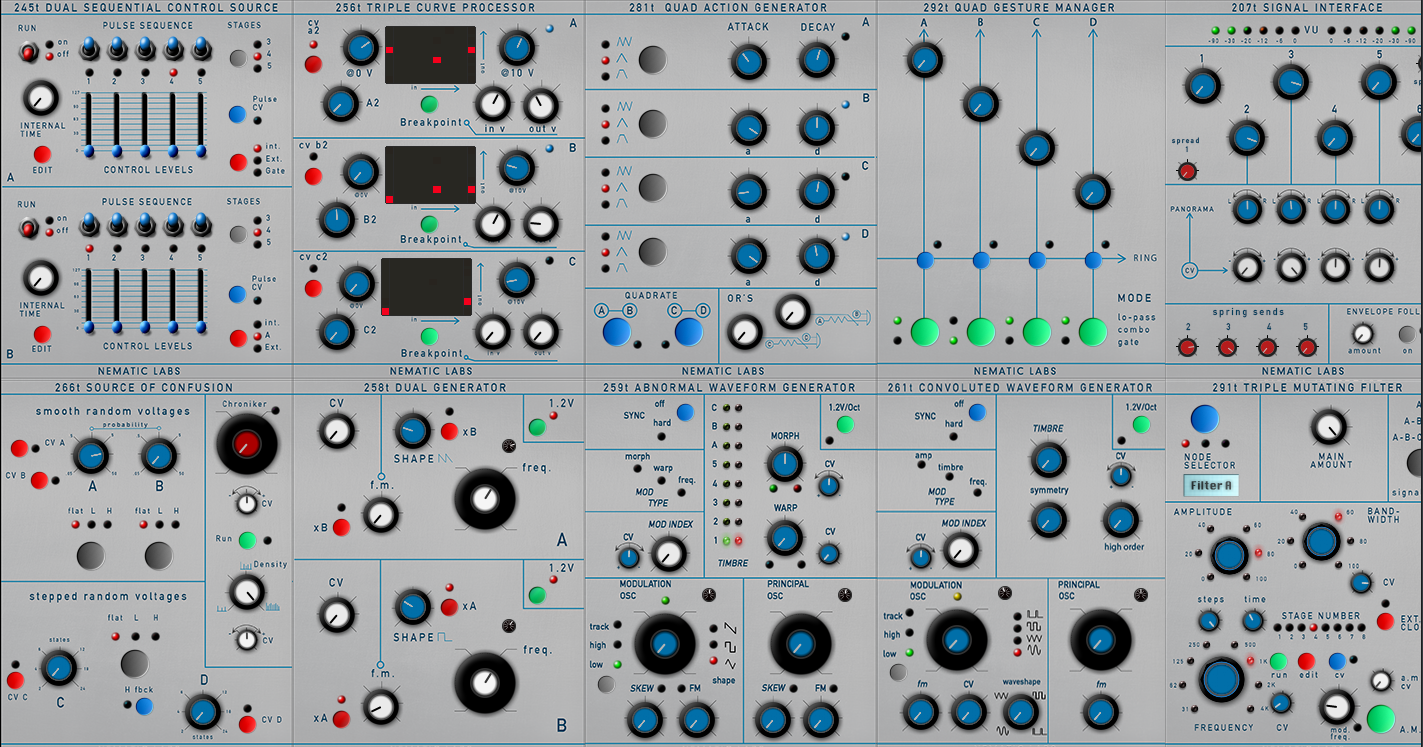Click the red xB button beside SHAPE in 258t section A

point(450,432)
